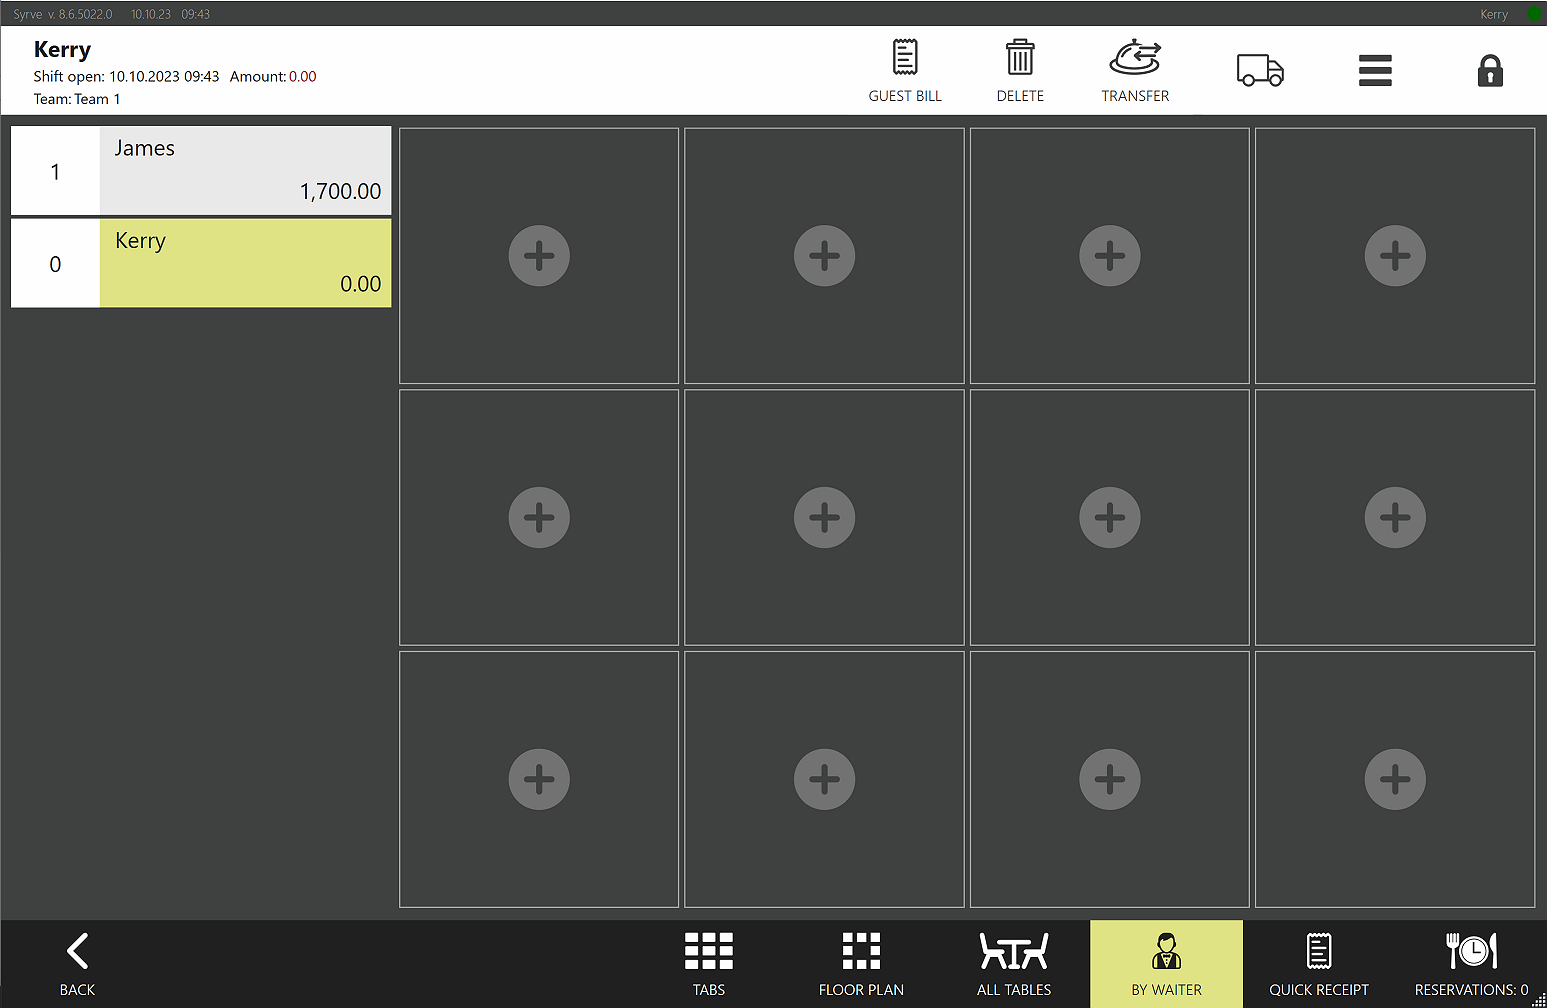Open the delivery truck icon
Image resolution: width=1547 pixels, height=1008 pixels.
pyautogui.click(x=1259, y=70)
